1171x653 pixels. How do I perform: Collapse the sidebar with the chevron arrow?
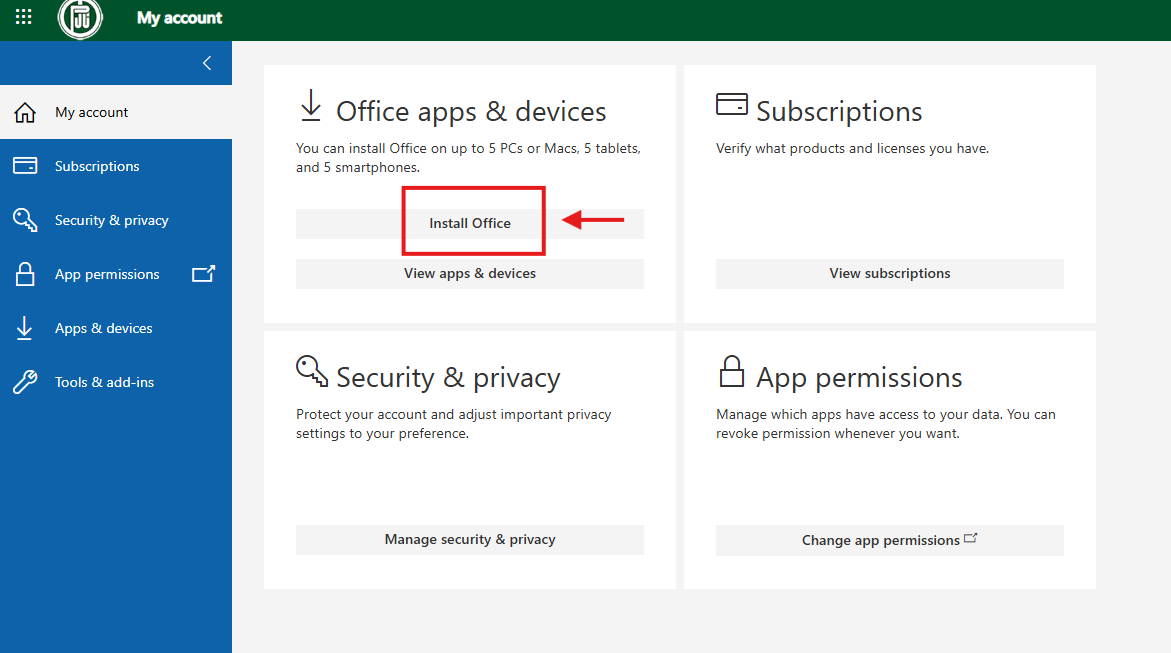[x=207, y=64]
